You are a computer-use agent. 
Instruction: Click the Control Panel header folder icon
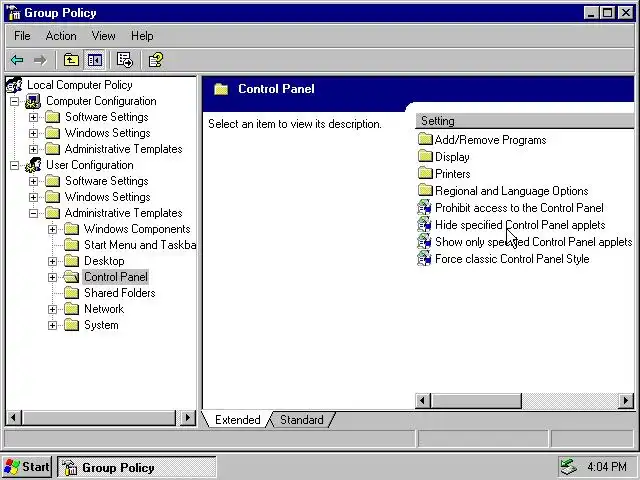221,89
